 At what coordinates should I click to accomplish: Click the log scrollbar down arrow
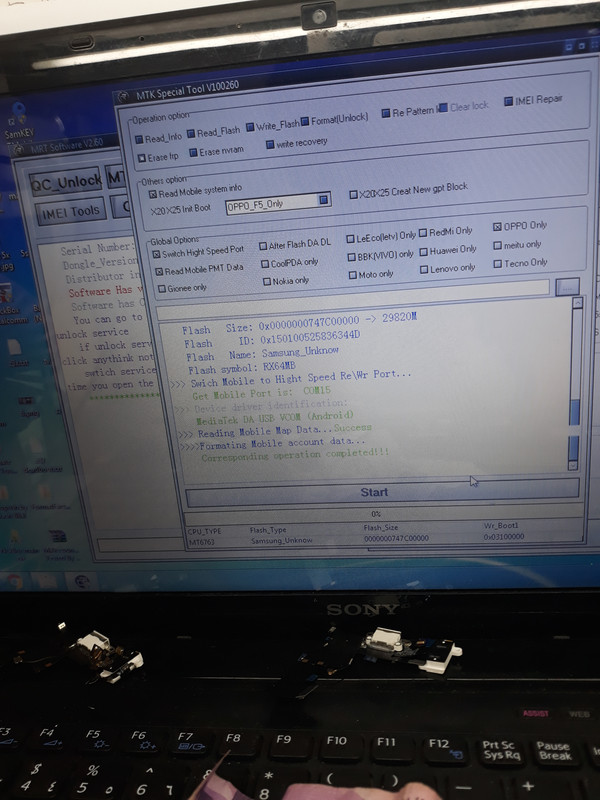click(x=573, y=465)
